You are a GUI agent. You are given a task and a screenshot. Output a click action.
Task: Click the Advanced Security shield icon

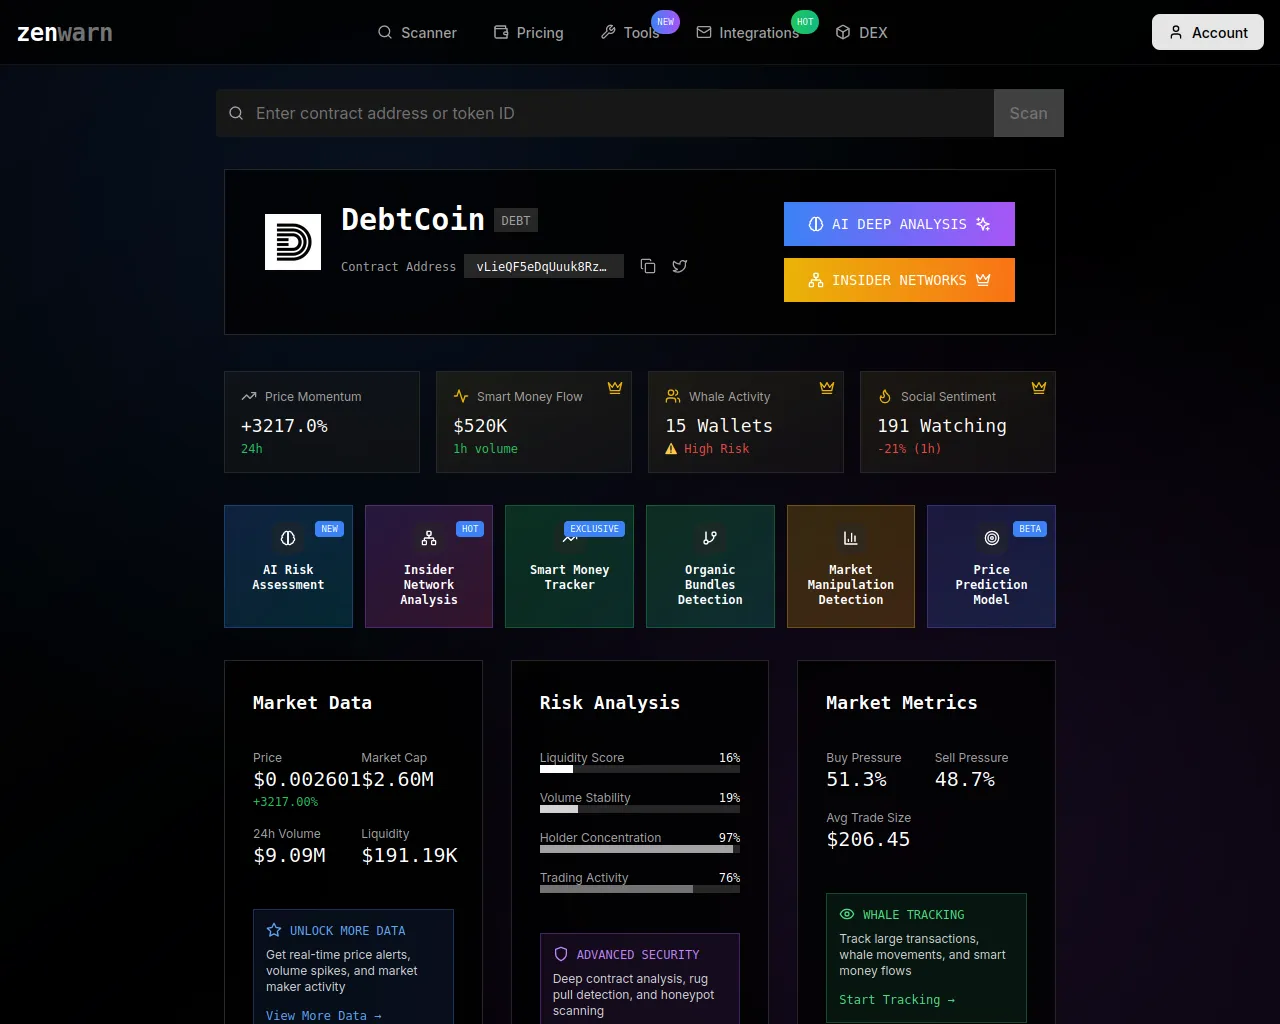(561, 954)
